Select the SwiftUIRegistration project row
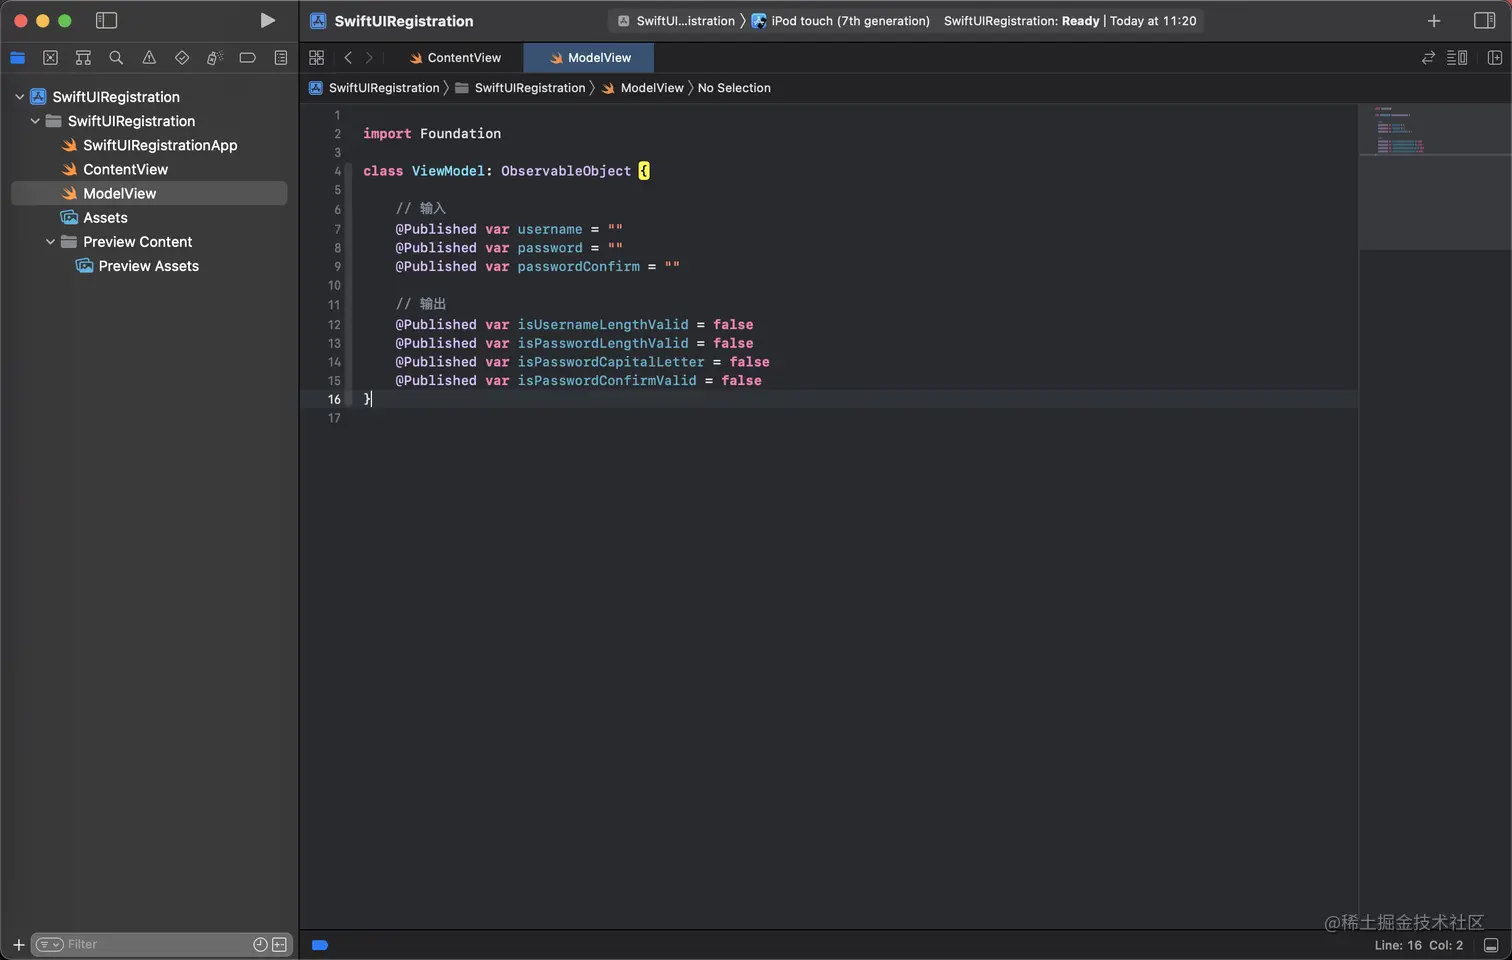The height and width of the screenshot is (960, 1512). (x=149, y=97)
